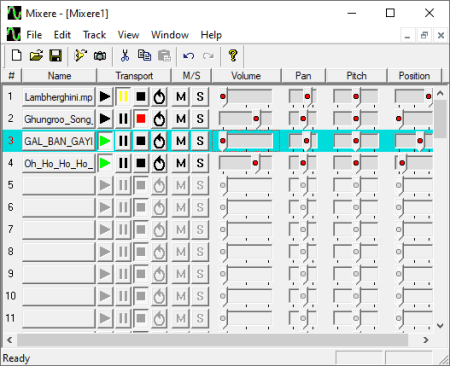This screenshot has width=450, height=366.
Task: Click the Volume column header
Action: 246,76
